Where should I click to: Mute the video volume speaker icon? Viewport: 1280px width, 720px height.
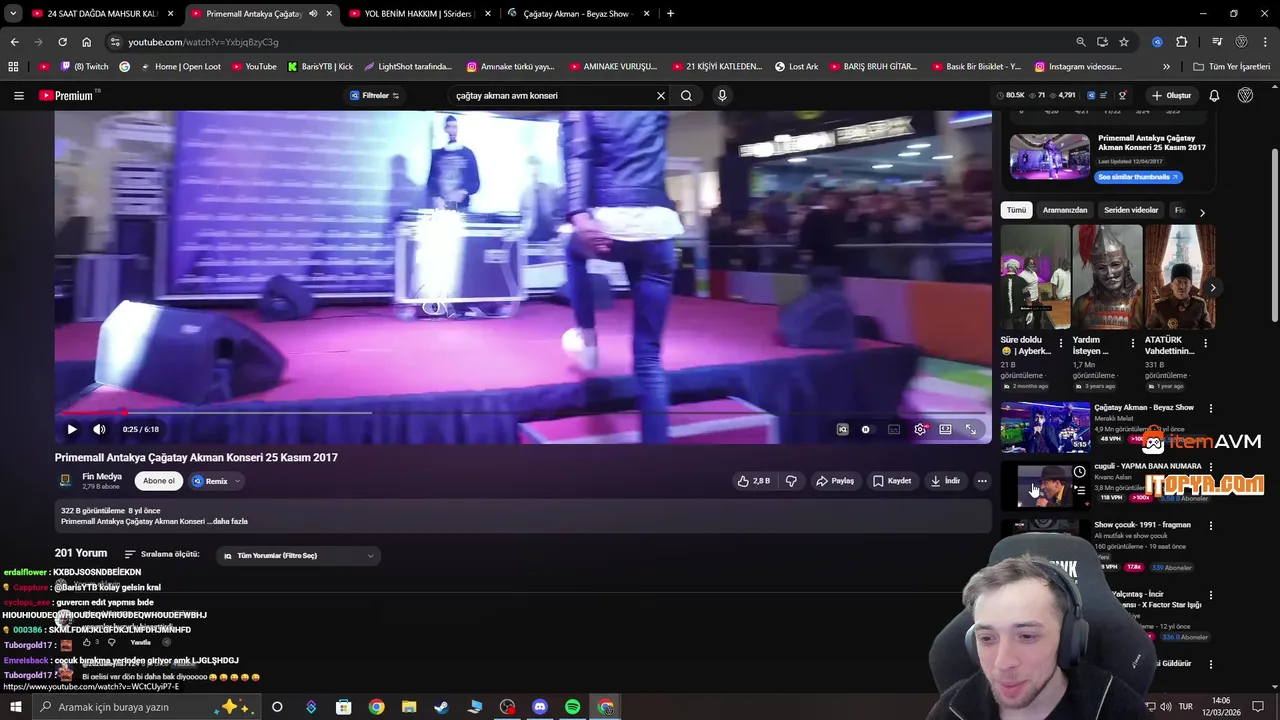[99, 429]
